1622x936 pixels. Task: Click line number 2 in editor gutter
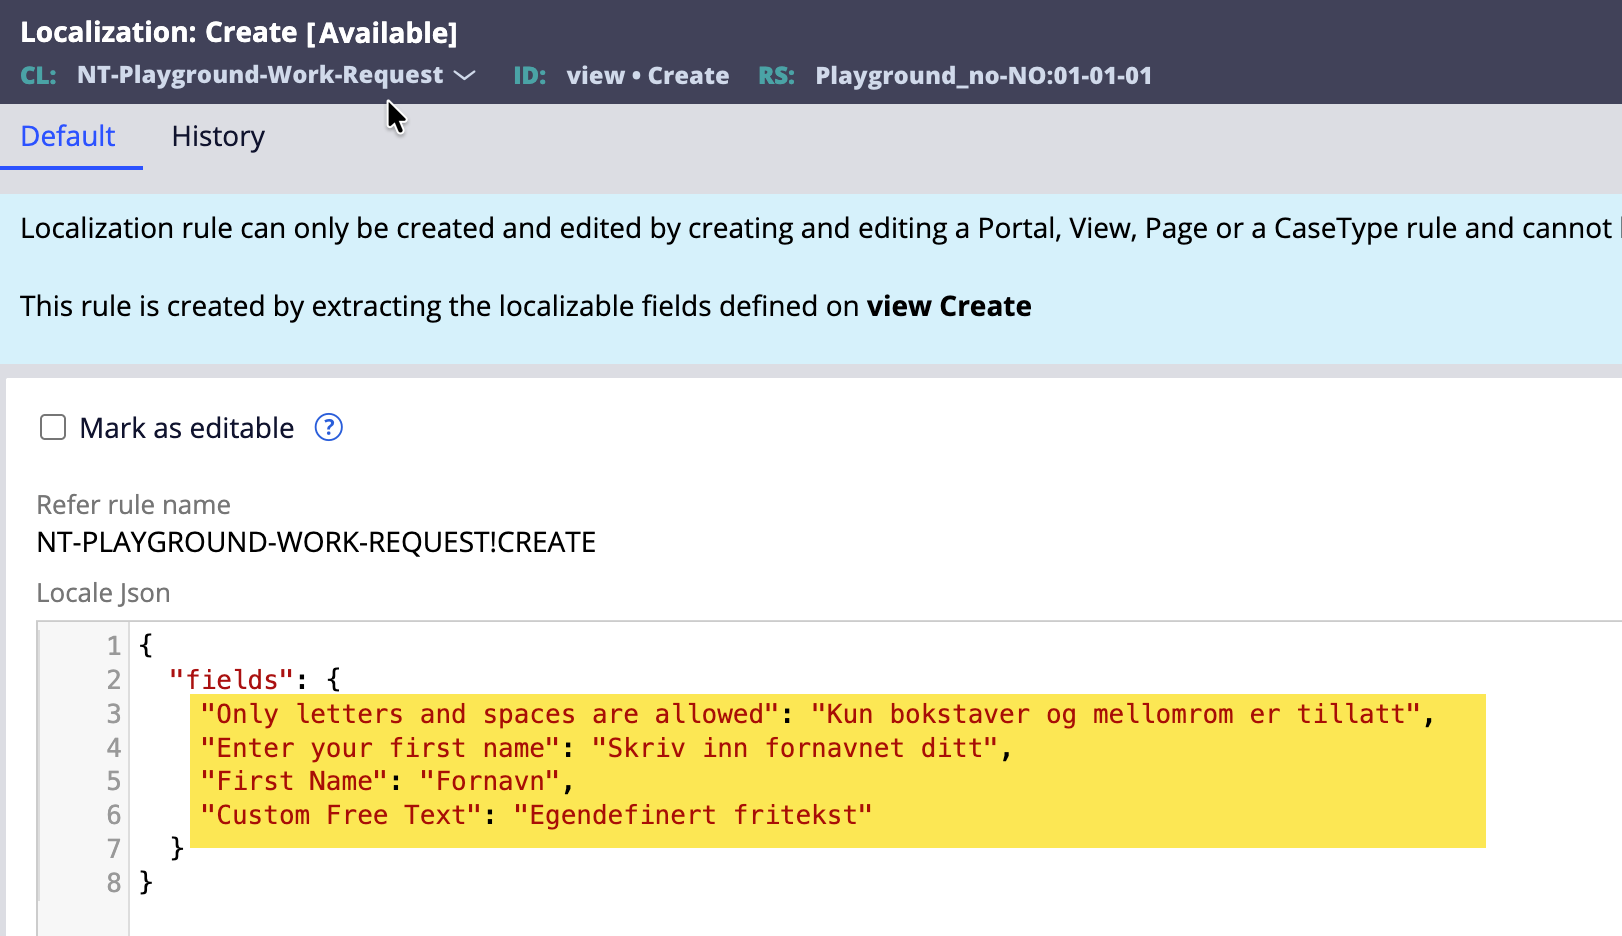pos(114,680)
